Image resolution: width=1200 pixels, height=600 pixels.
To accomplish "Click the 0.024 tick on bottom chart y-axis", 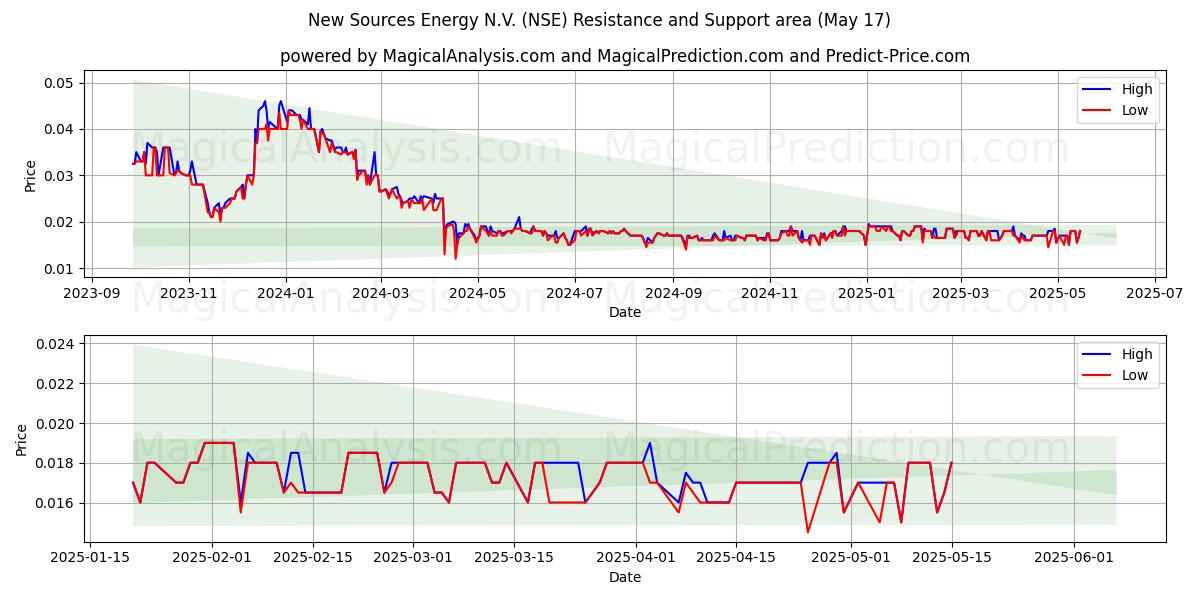I will point(56,344).
